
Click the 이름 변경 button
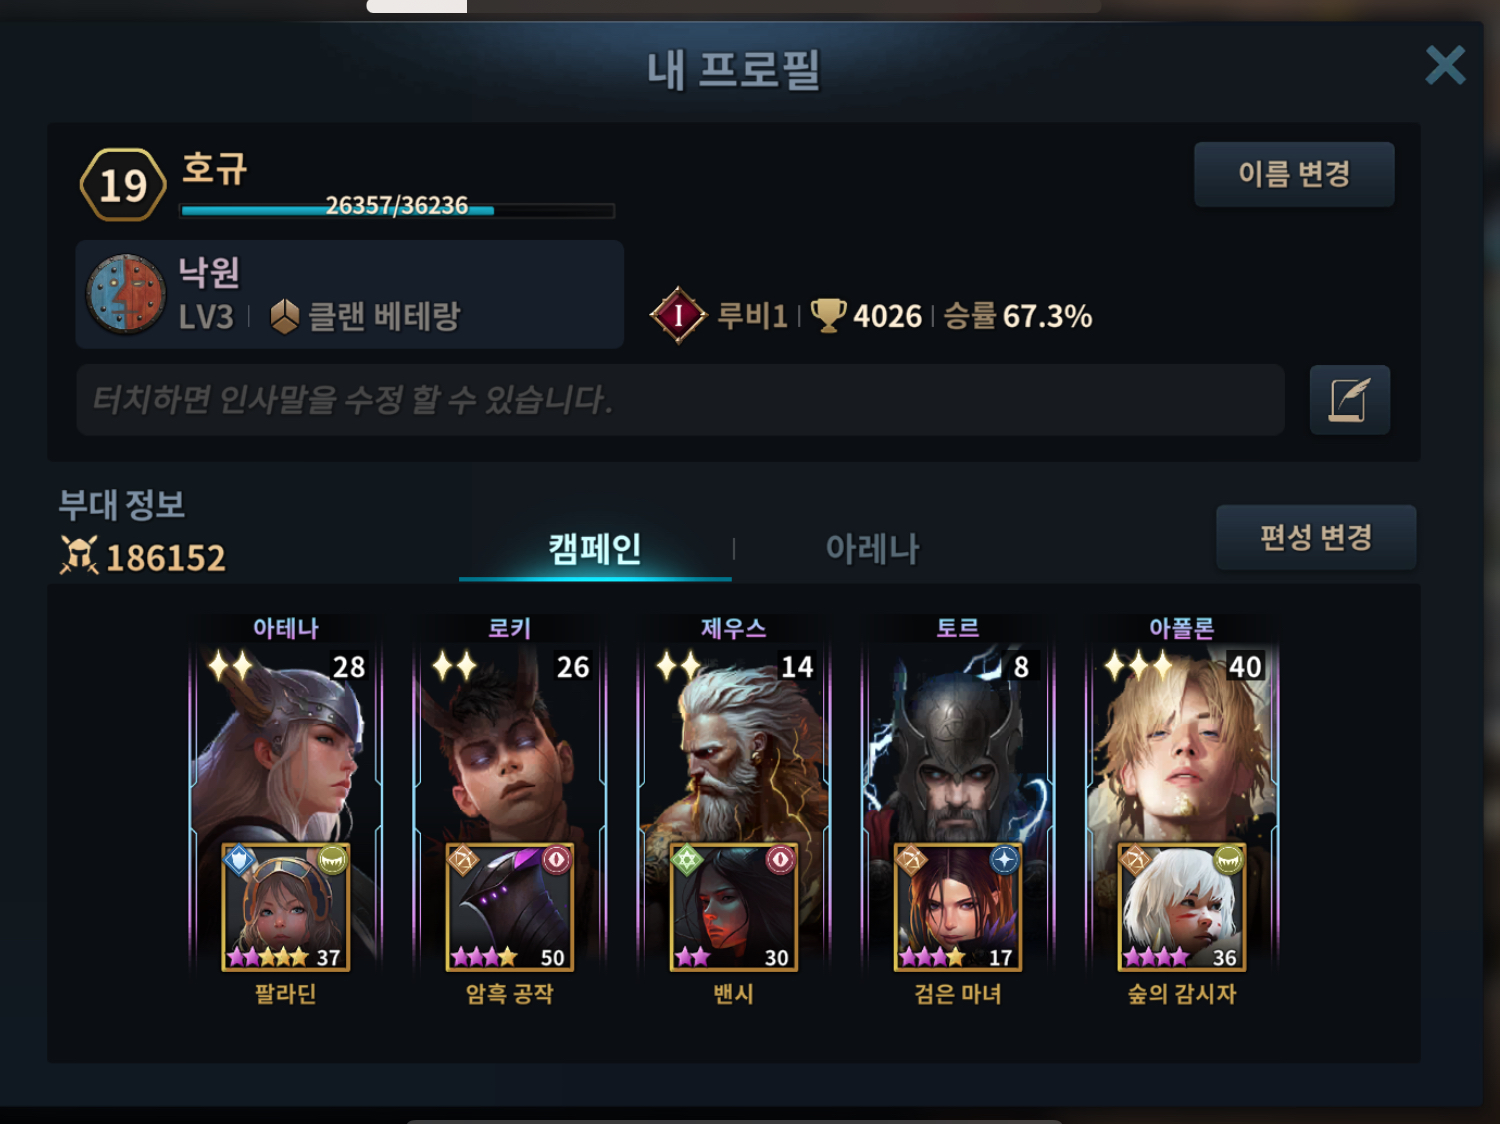pyautogui.click(x=1294, y=174)
